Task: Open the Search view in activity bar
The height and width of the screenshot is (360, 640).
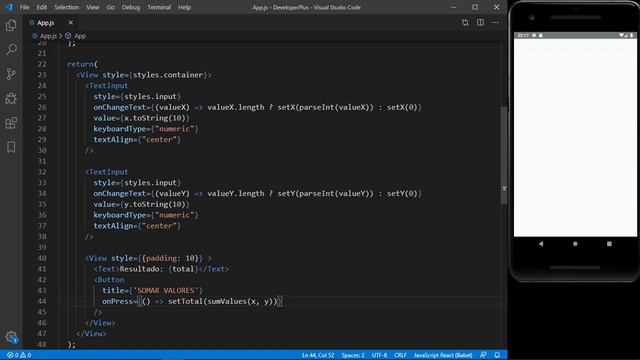Action: click(11, 49)
